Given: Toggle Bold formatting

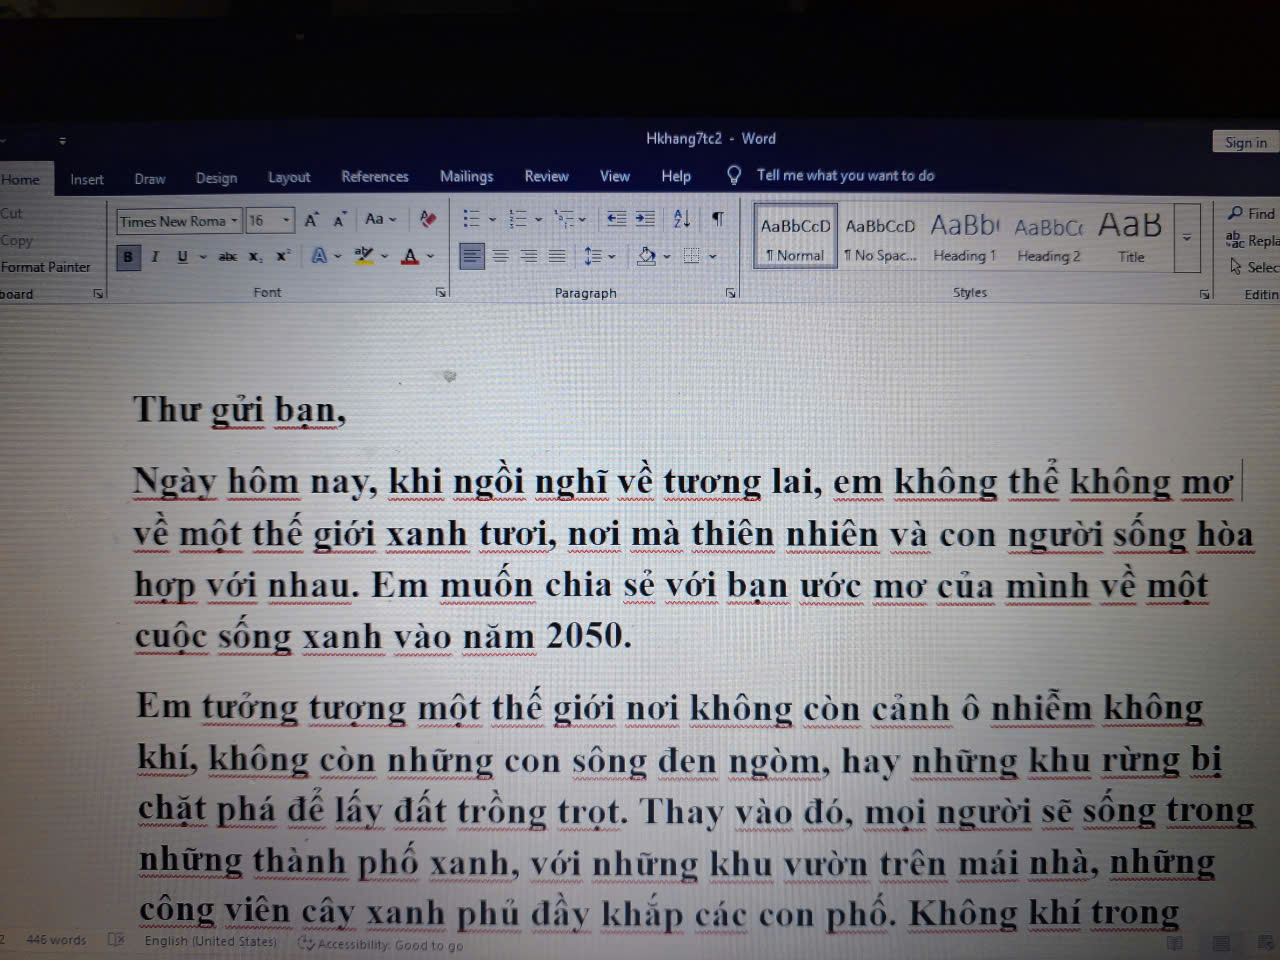Looking at the screenshot, I should [127, 257].
